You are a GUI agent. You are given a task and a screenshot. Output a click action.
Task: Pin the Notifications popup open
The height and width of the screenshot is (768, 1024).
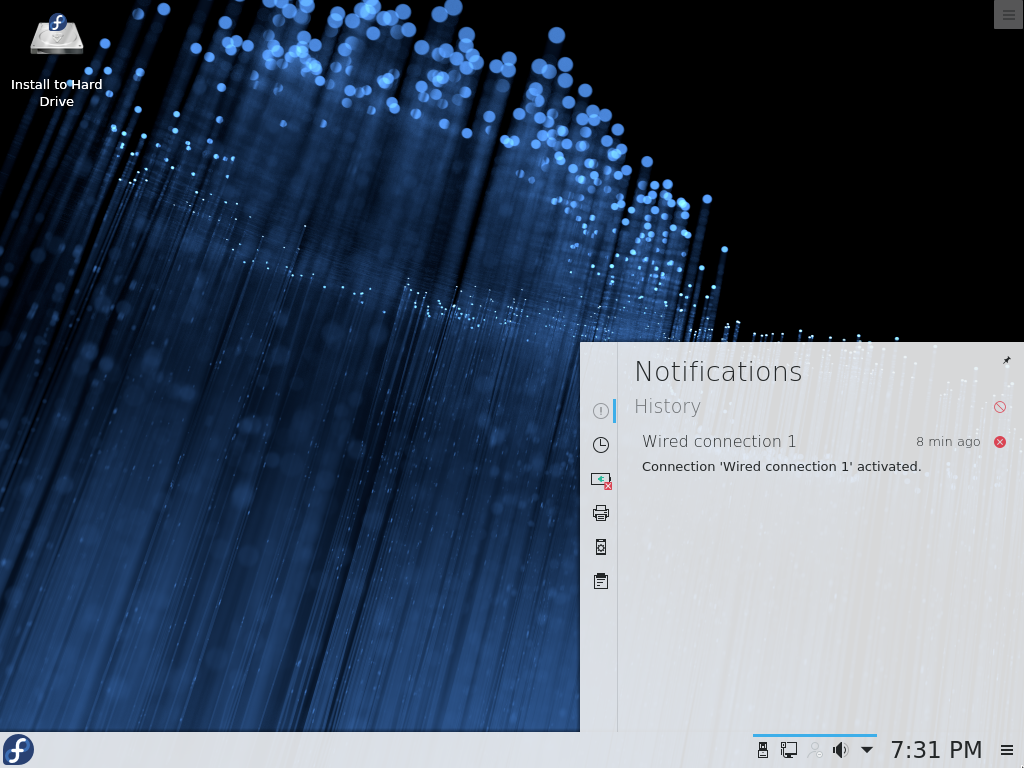pyautogui.click(x=1006, y=360)
